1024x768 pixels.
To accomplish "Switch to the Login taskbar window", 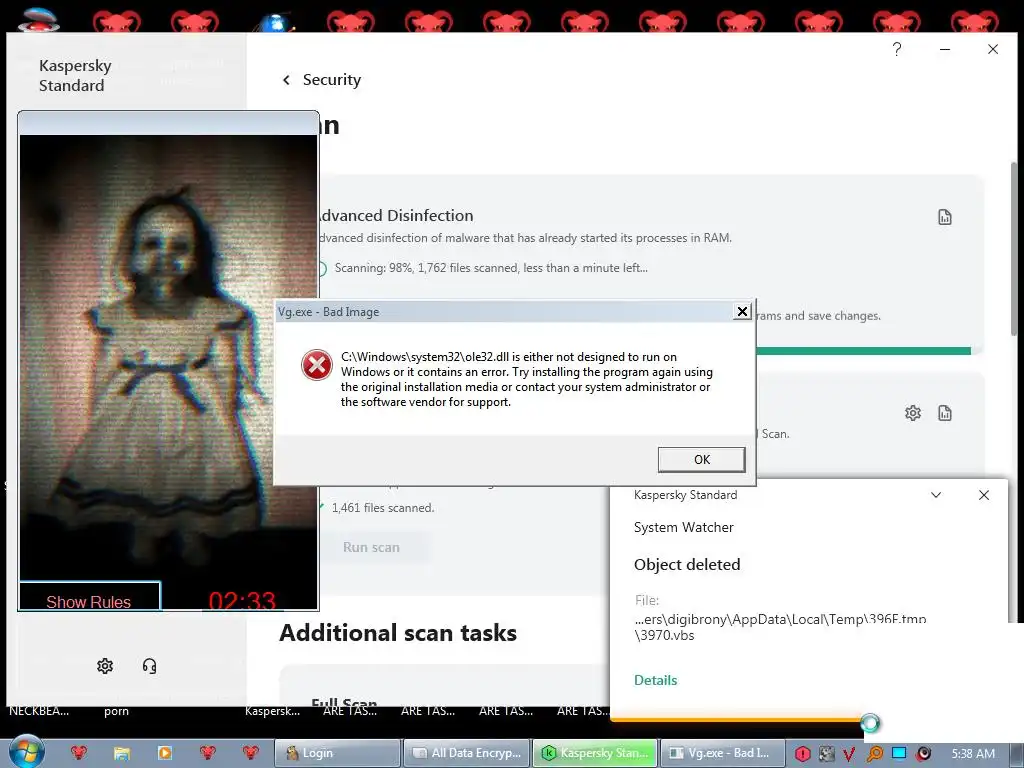I will point(336,753).
